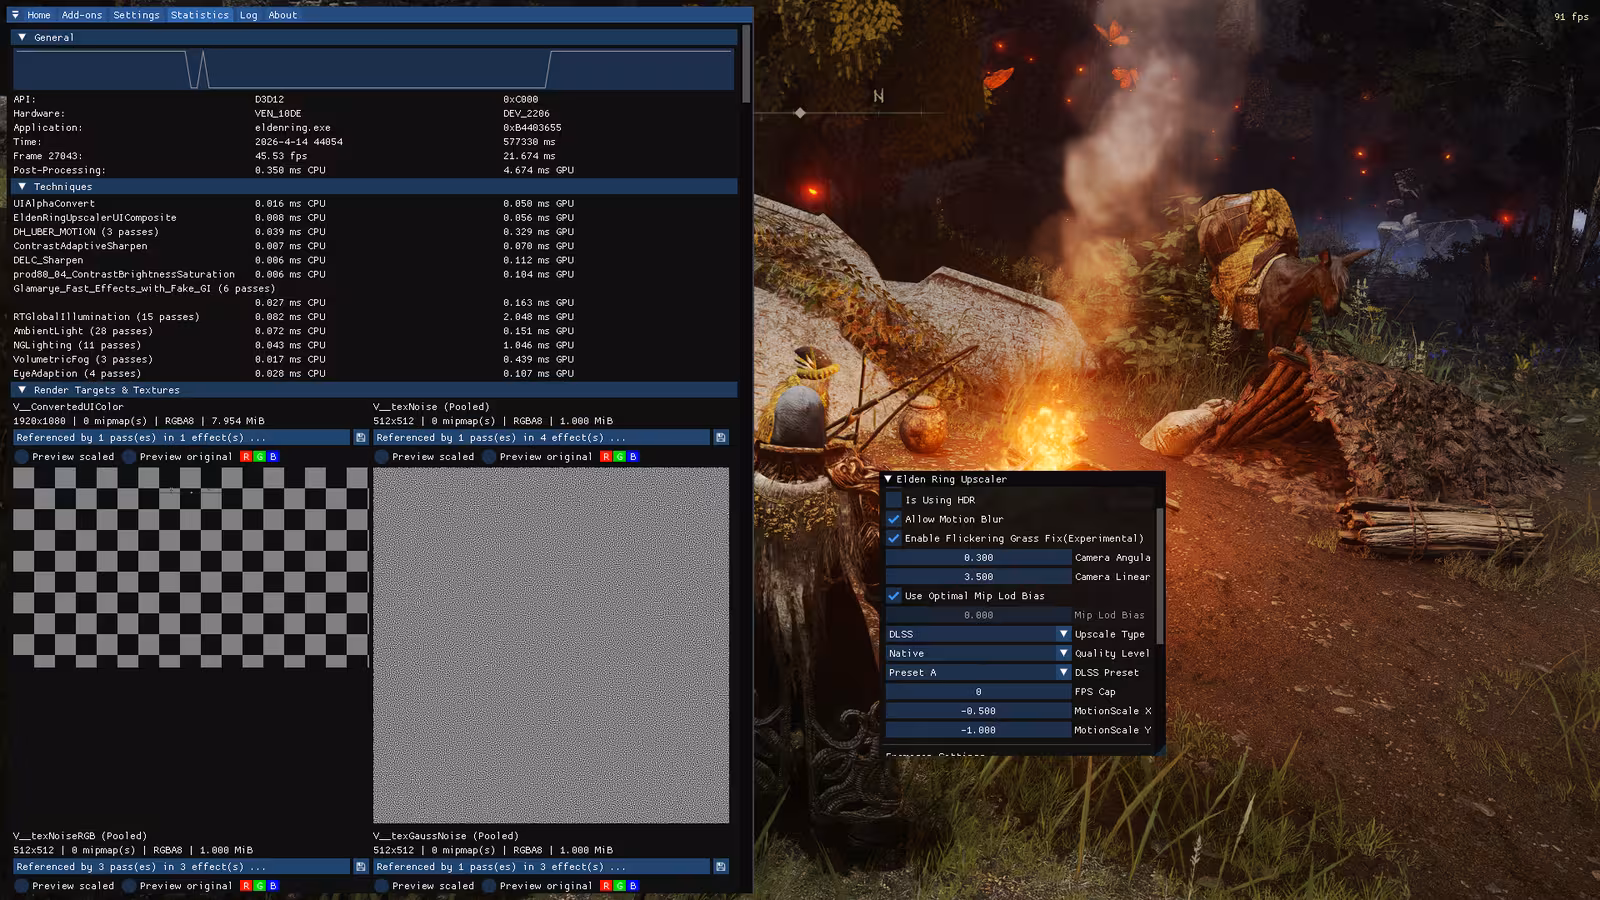Toggle red channel for V__ConvertedUIColor preview
Viewport: 1600px width, 900px height.
[x=246, y=456]
